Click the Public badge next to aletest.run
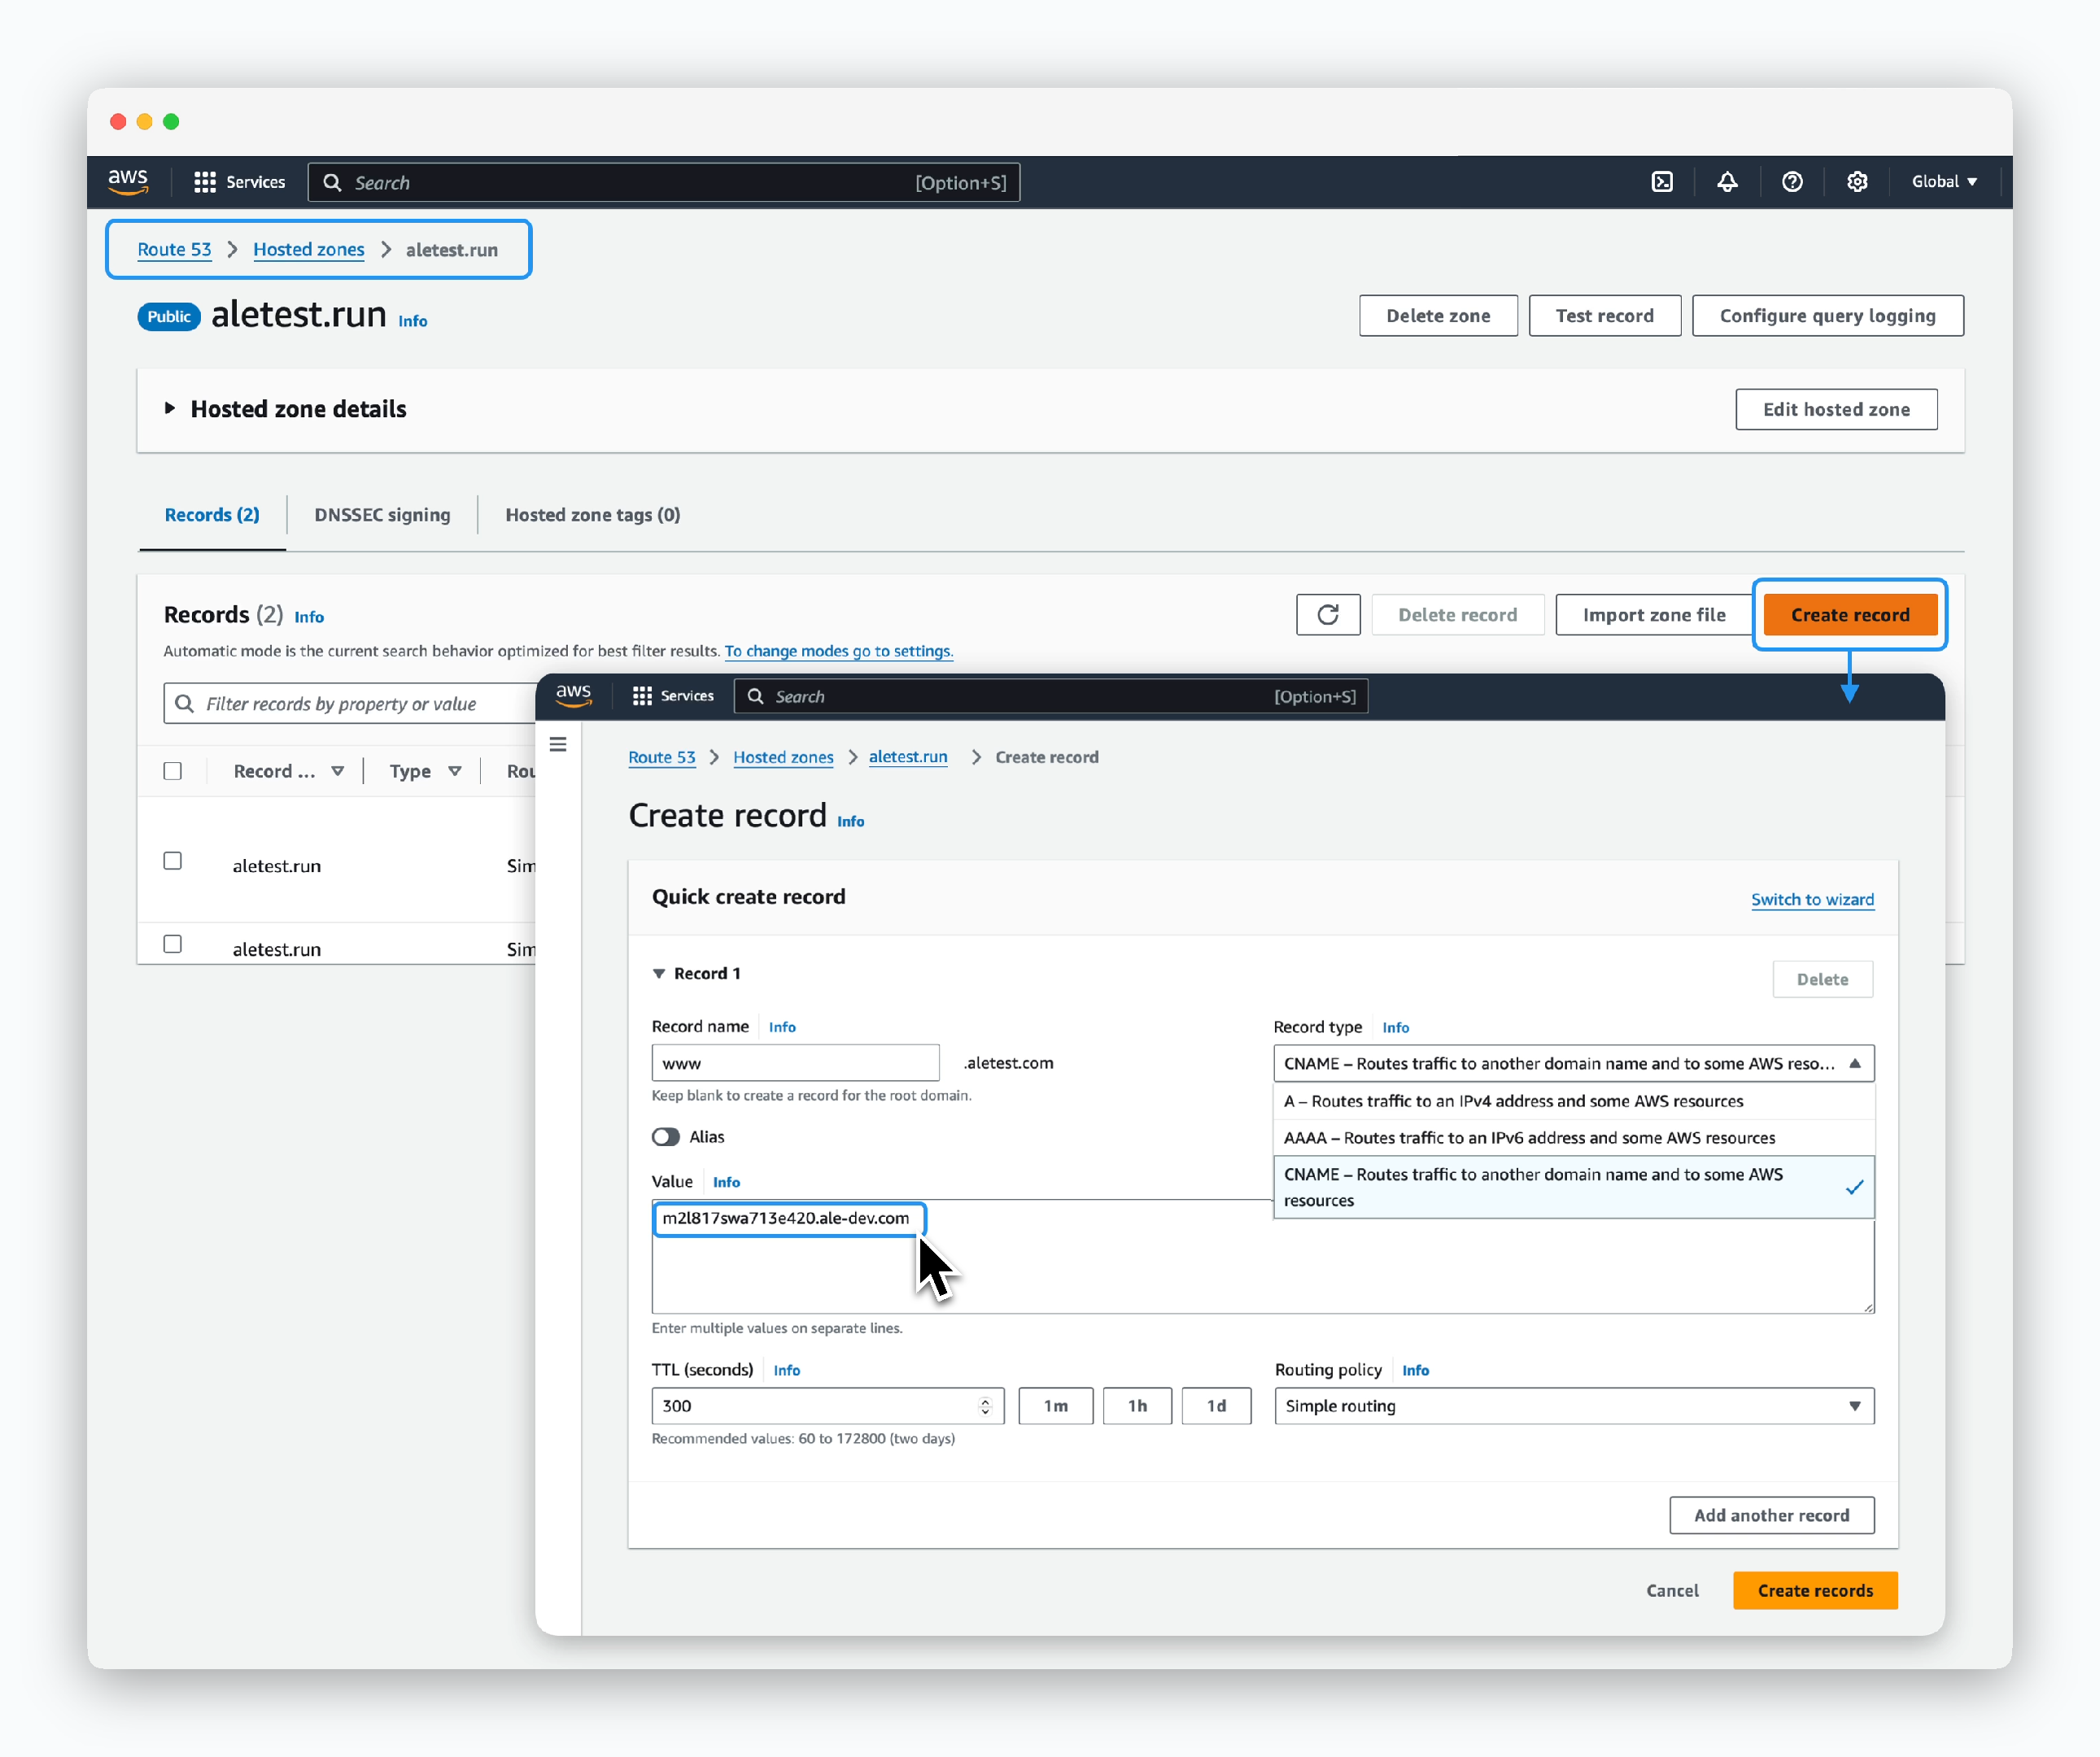 (169, 317)
